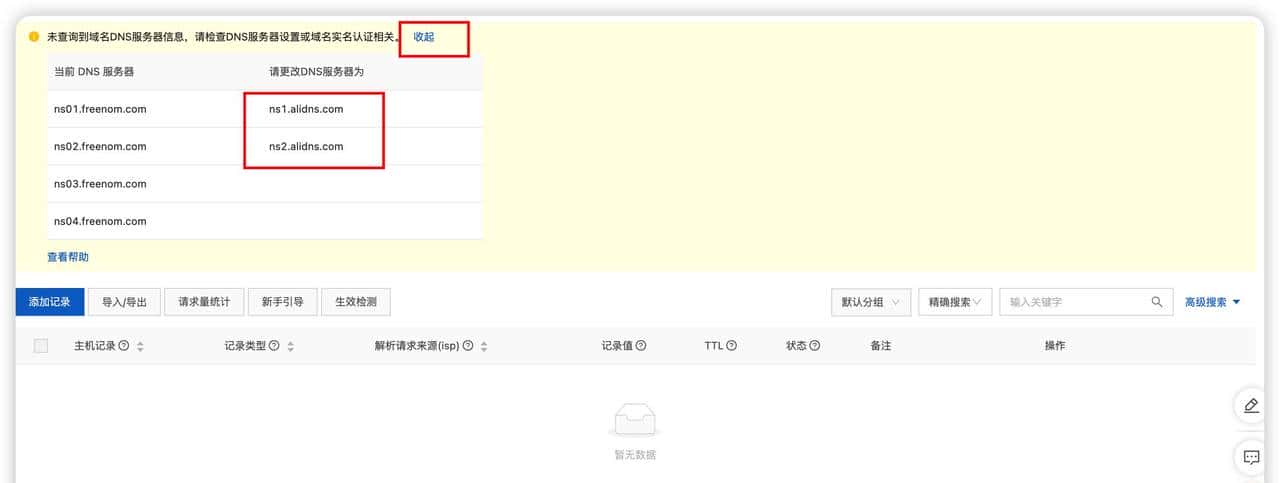Click the pencil edit feedback icon

click(1251, 406)
